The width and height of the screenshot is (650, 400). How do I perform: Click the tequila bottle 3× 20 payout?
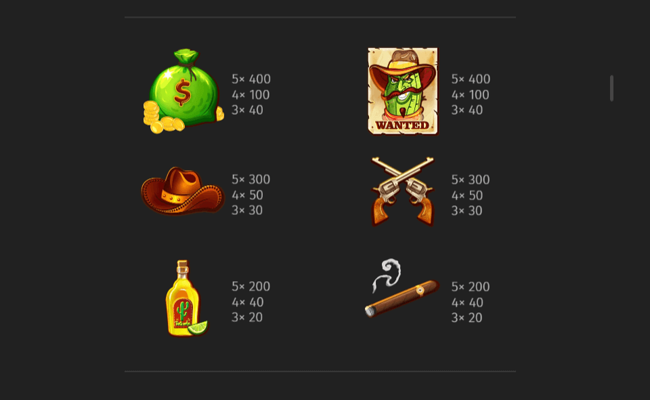click(x=247, y=317)
